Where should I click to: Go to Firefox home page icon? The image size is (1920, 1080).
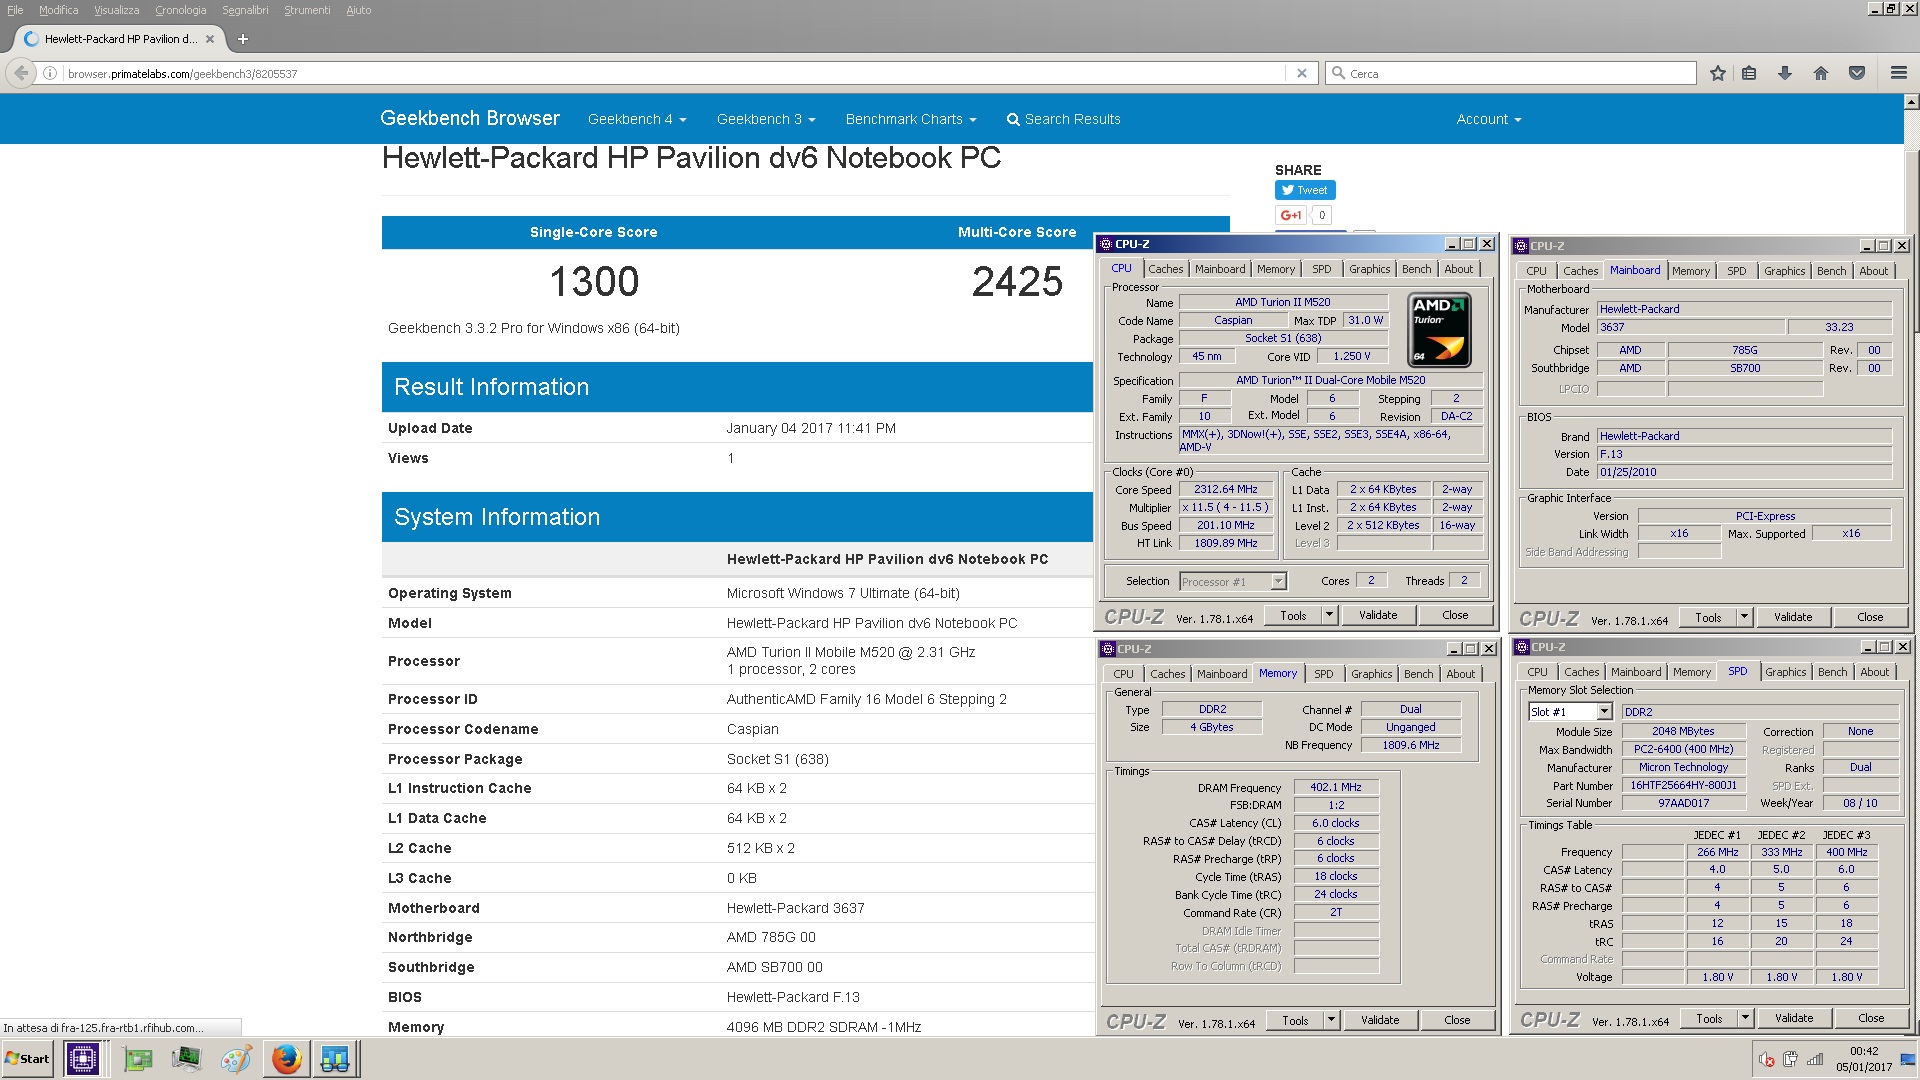pos(1821,73)
